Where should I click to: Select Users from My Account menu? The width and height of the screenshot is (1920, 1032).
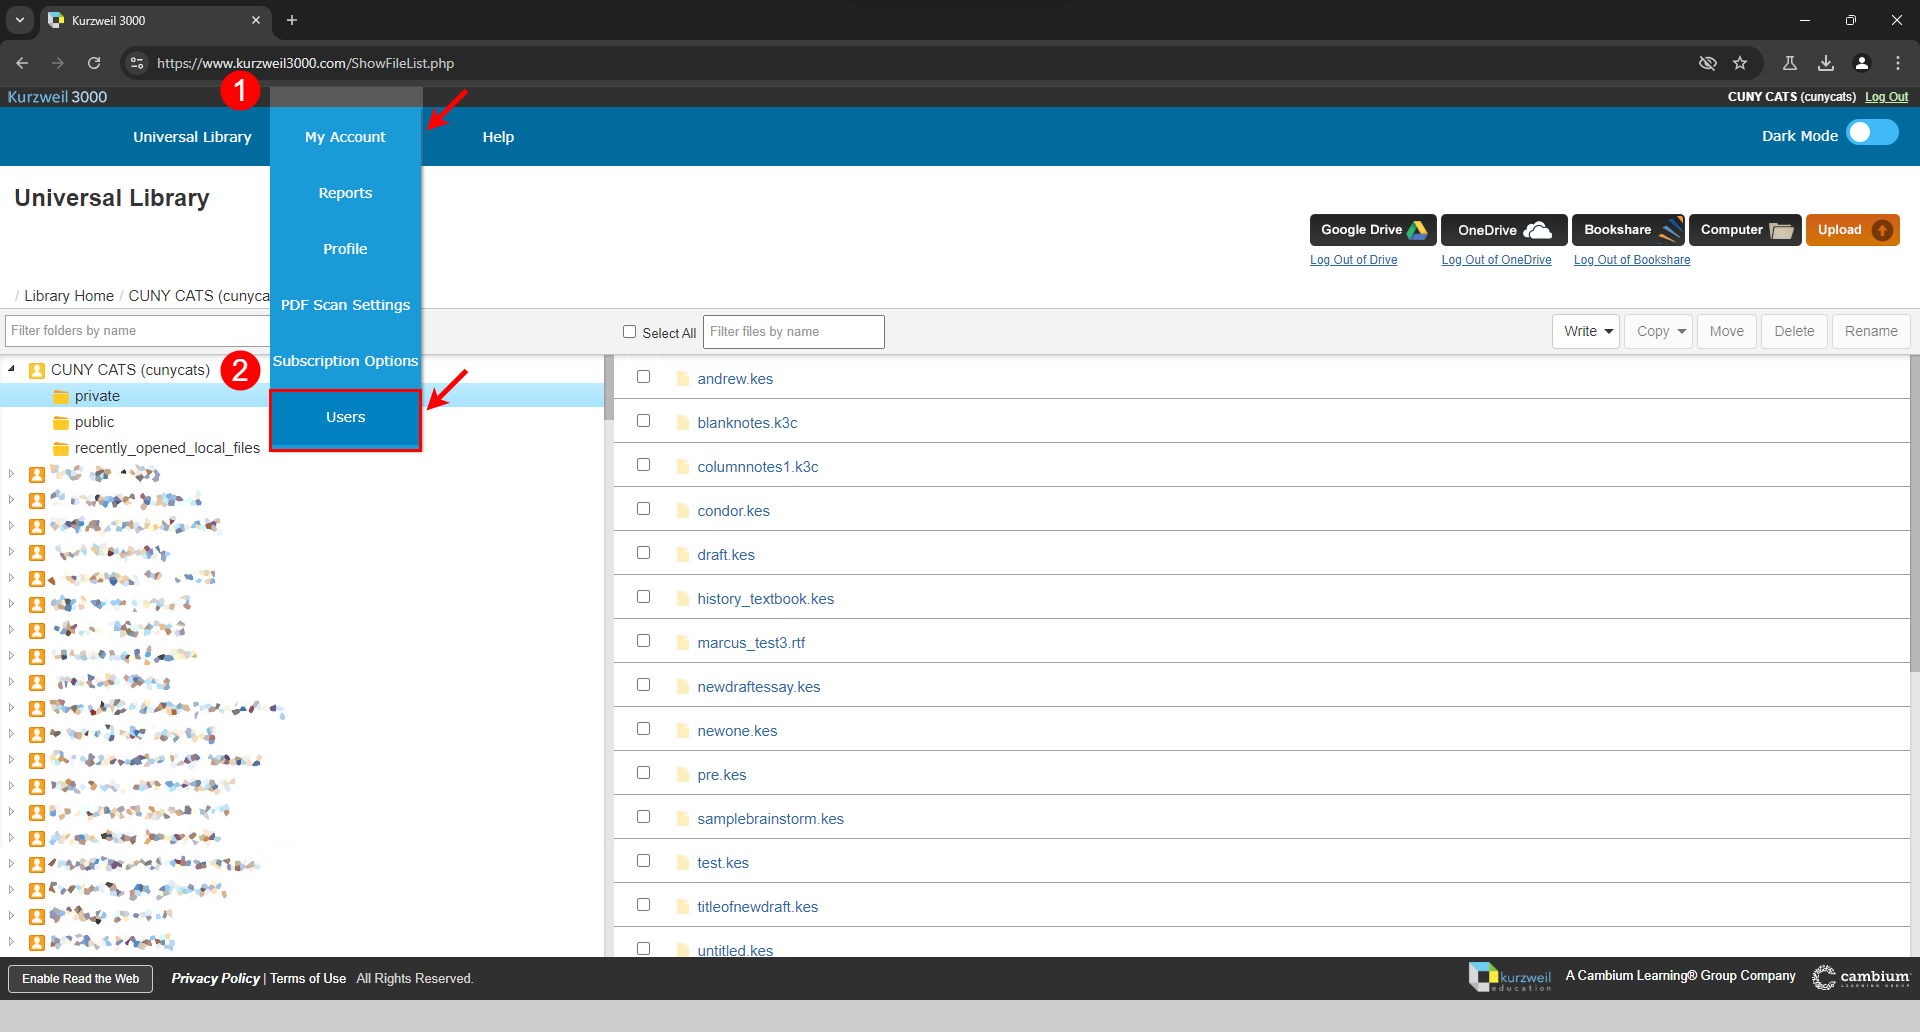[345, 418]
